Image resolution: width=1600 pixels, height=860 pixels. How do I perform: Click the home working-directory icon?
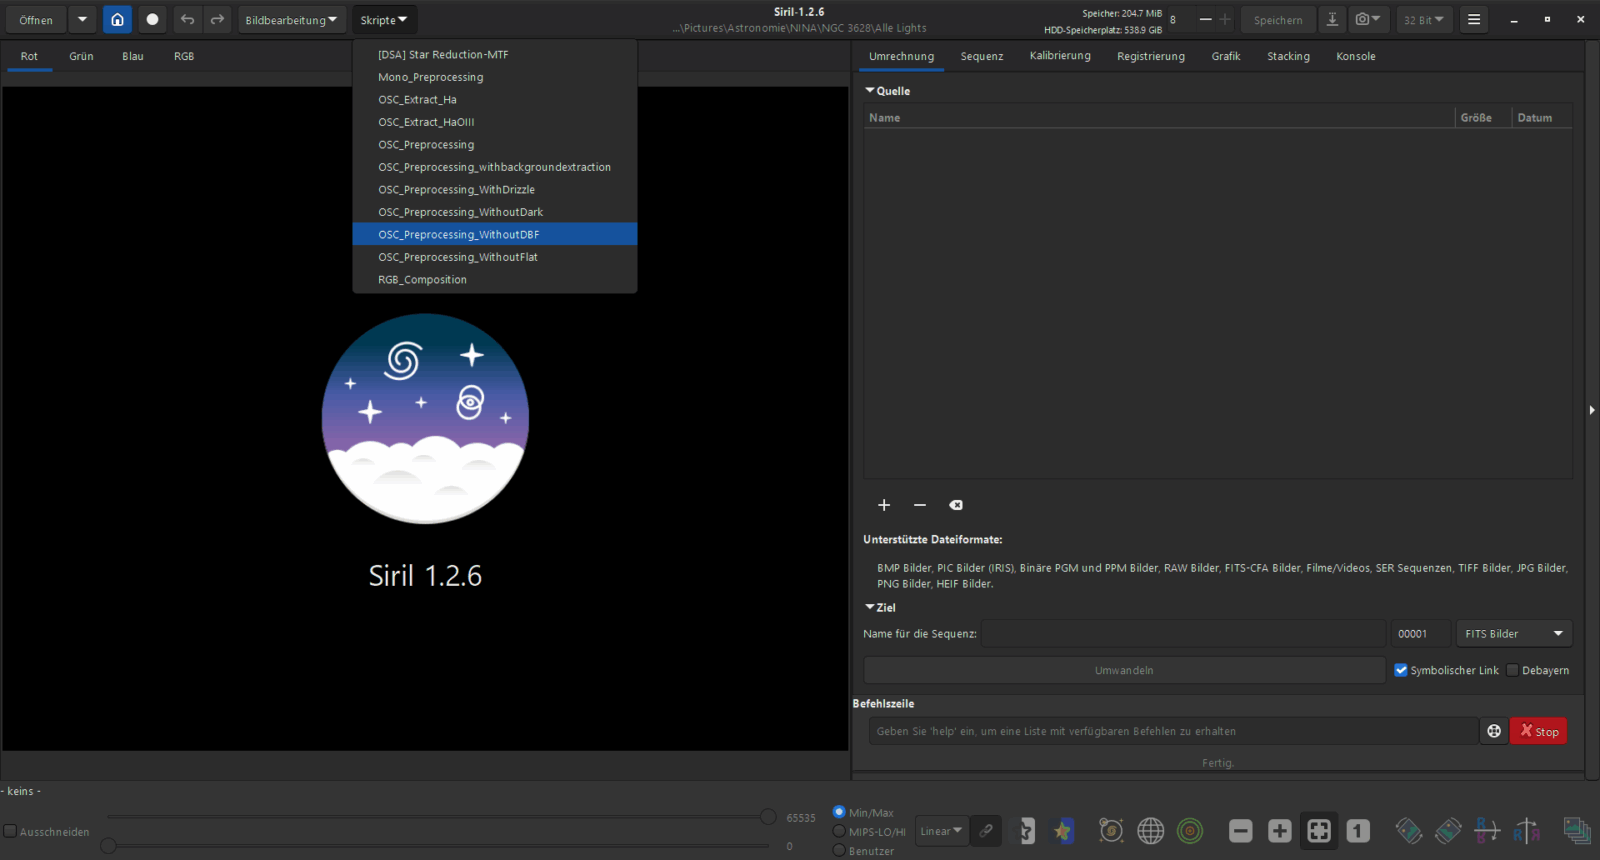117,19
